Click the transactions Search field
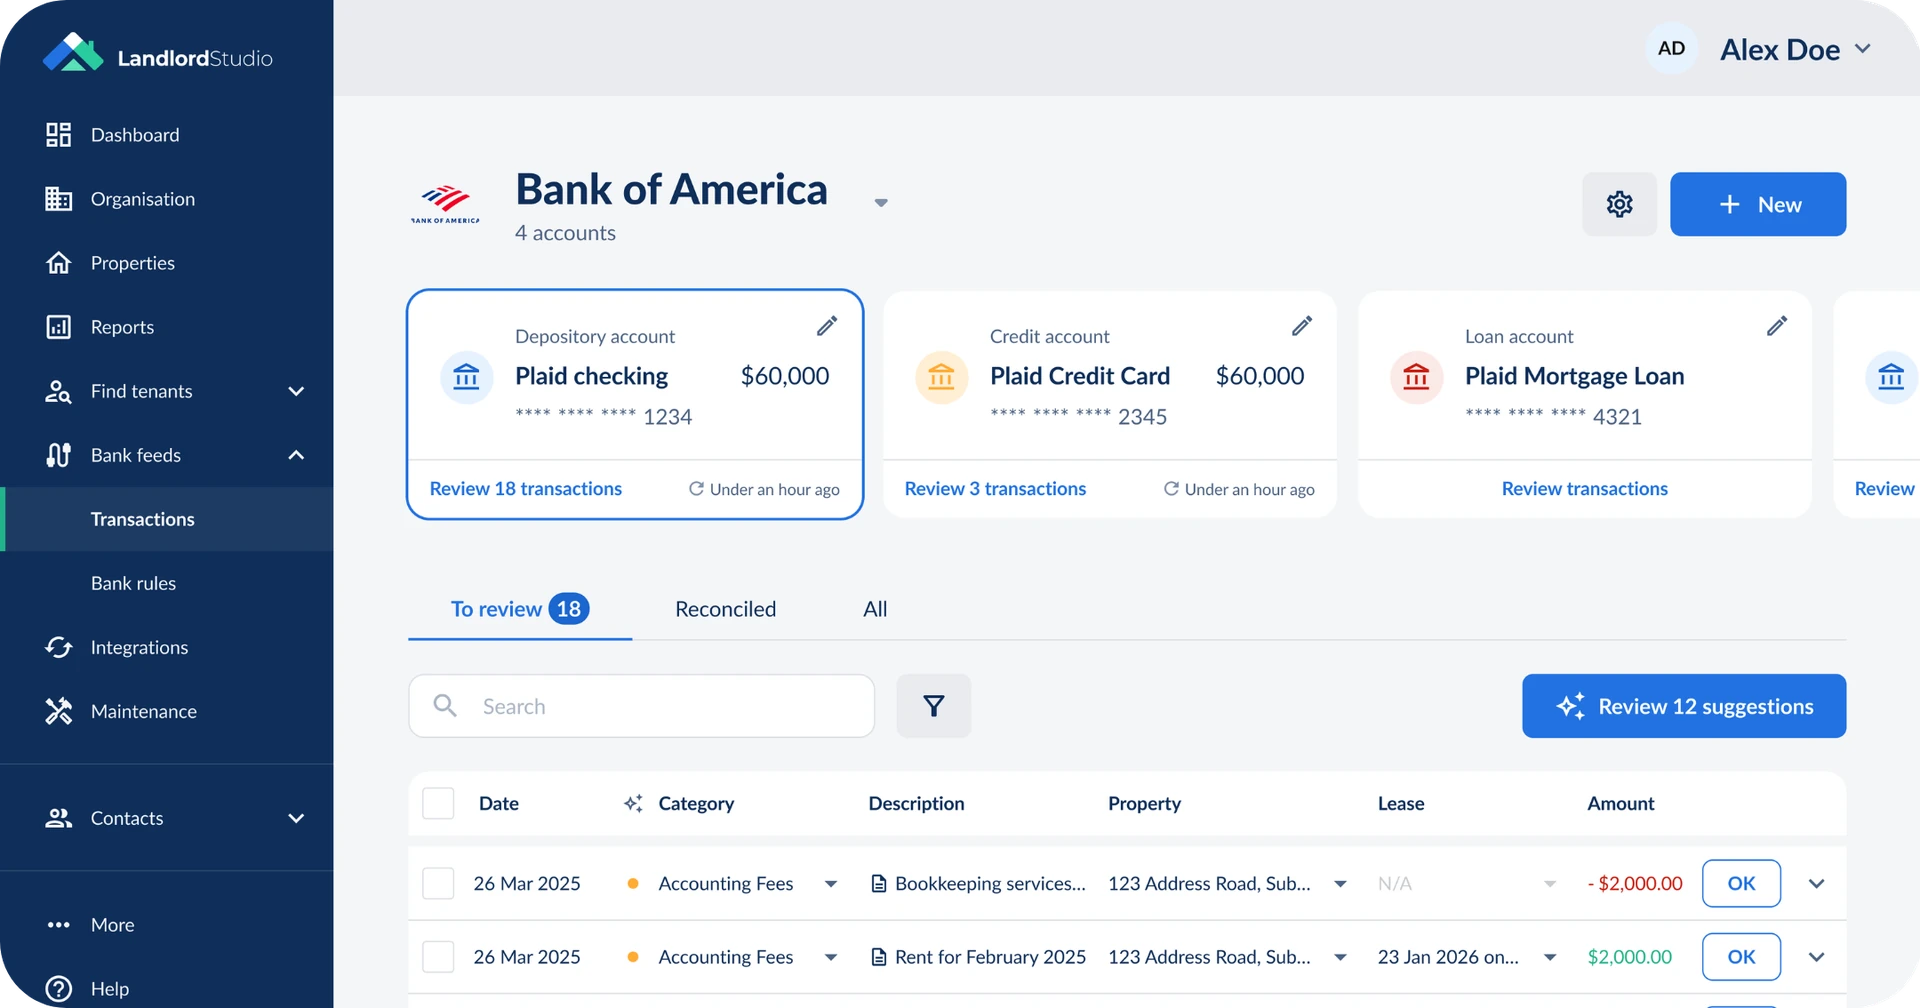 [x=641, y=706]
